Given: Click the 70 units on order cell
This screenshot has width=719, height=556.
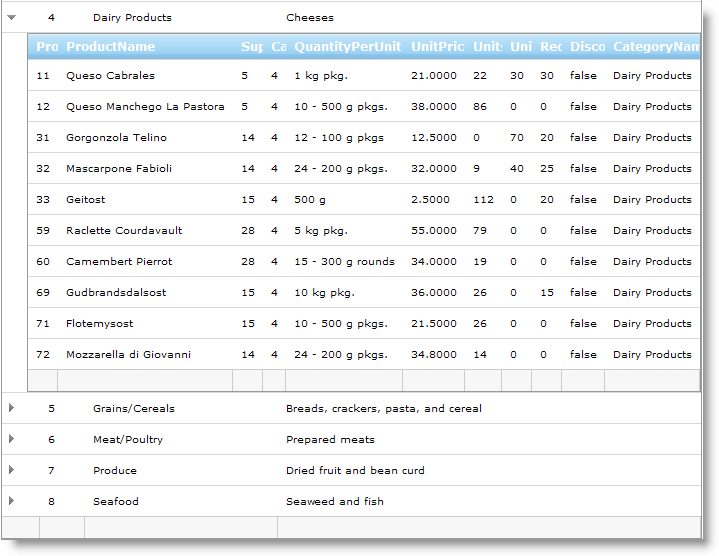Looking at the screenshot, I should click(517, 138).
